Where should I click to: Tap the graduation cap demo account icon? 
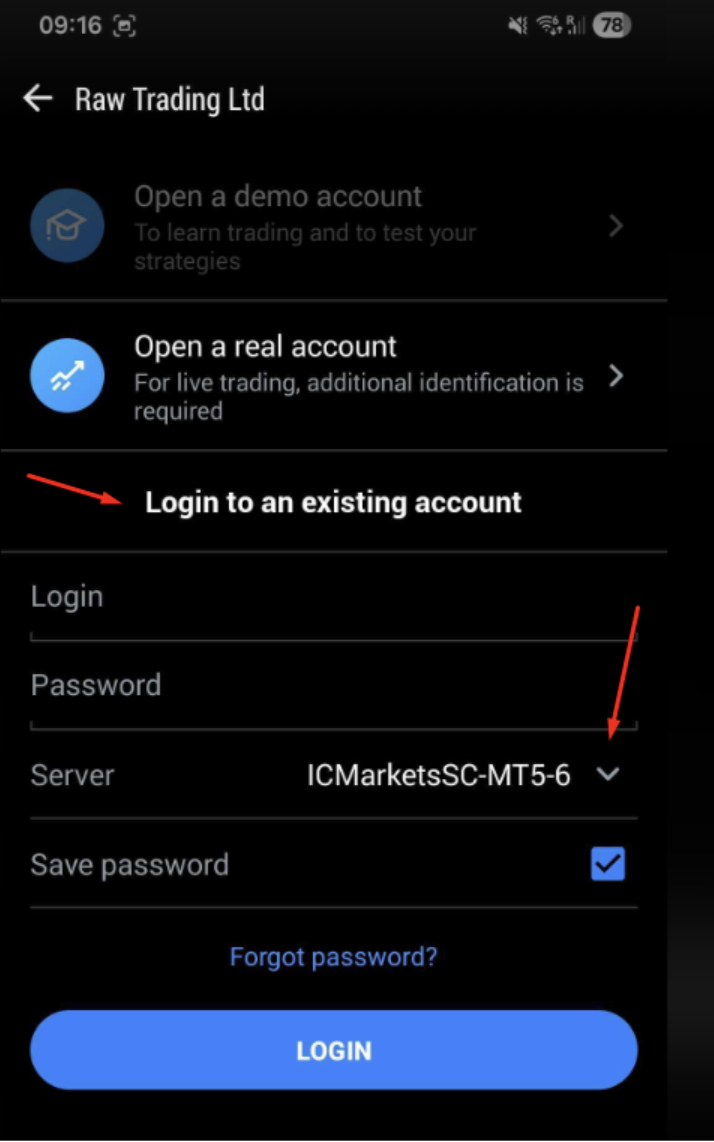pos(67,226)
